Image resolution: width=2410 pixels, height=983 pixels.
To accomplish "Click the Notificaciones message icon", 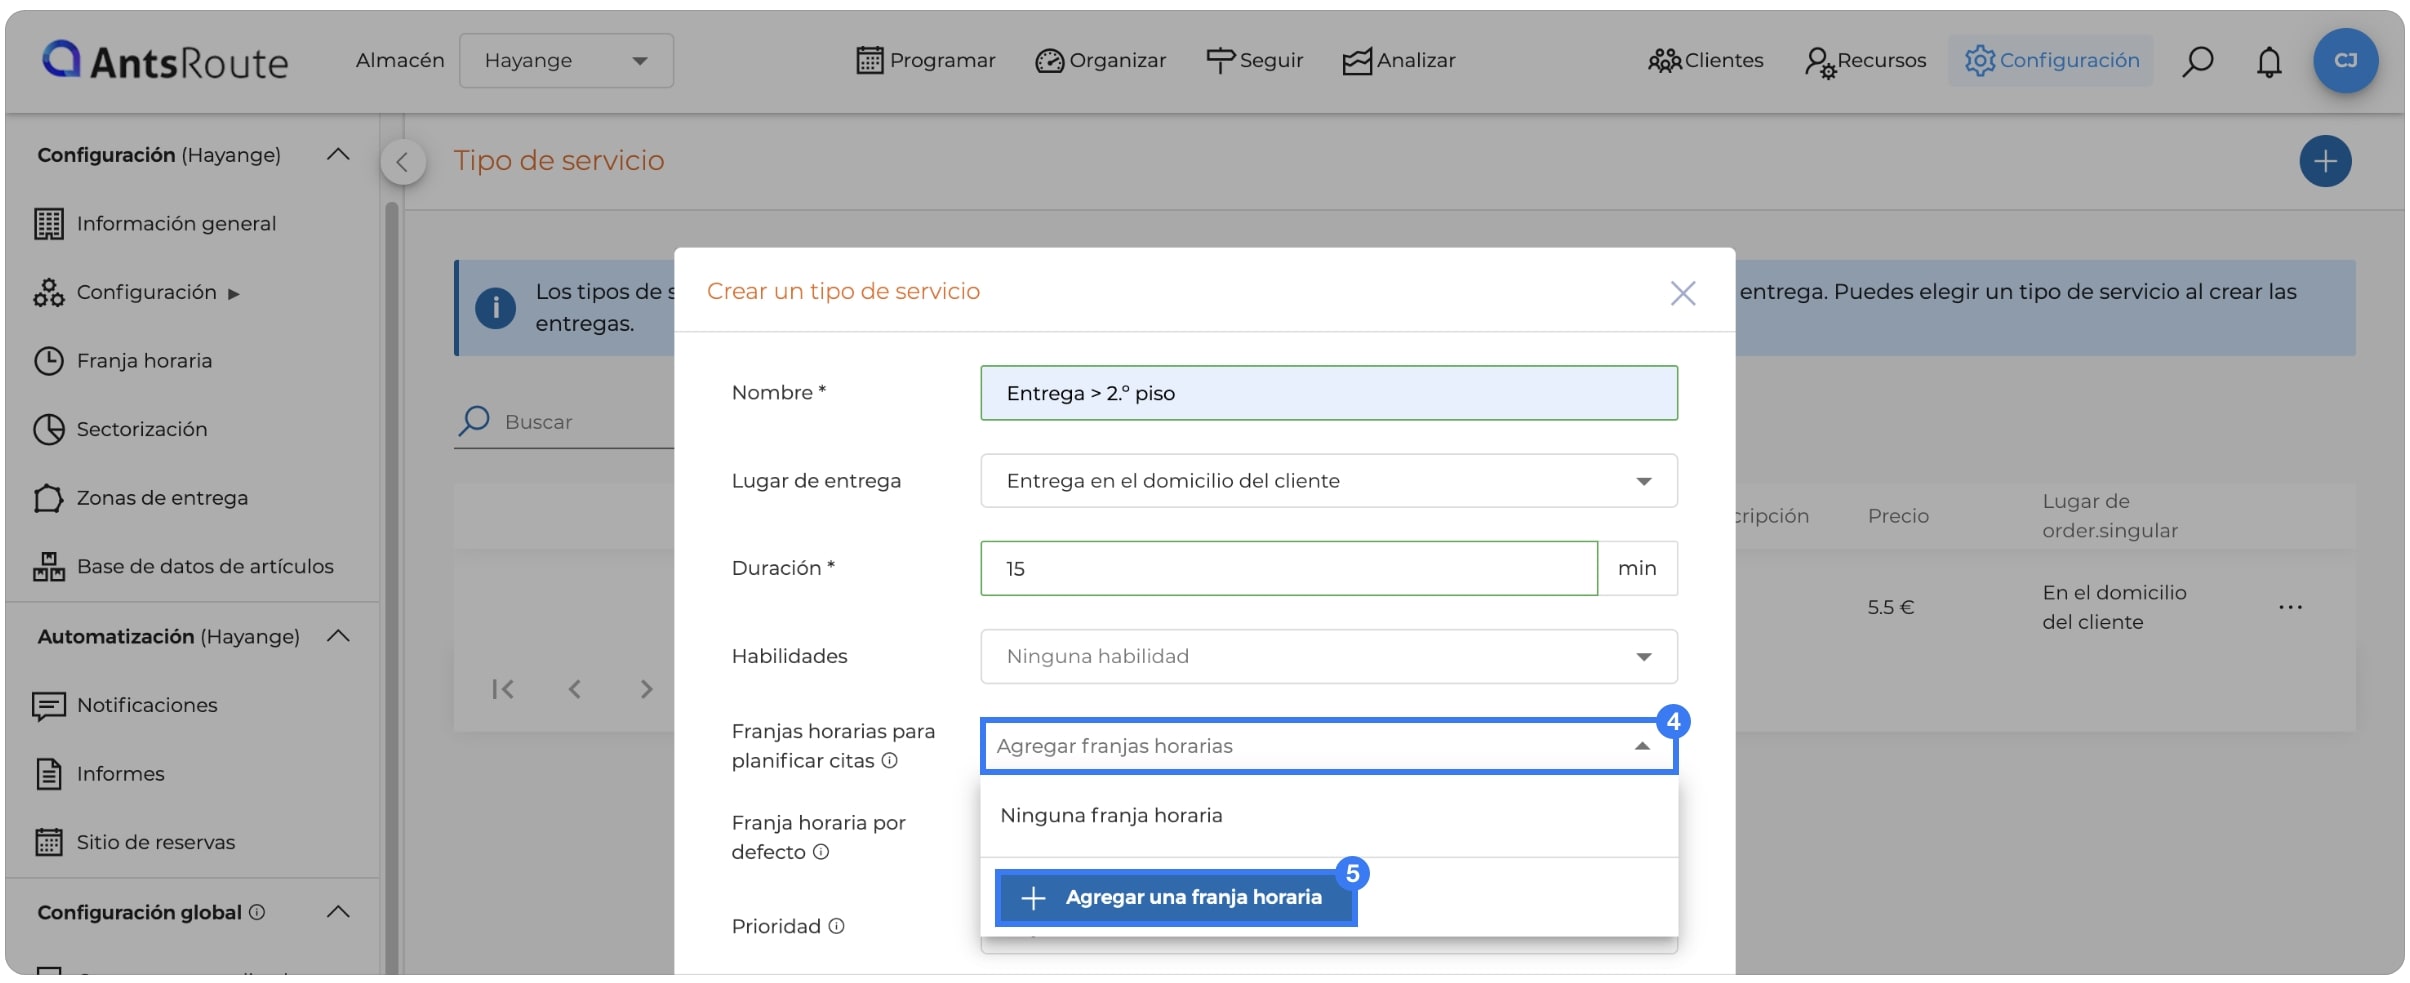I will click(48, 706).
